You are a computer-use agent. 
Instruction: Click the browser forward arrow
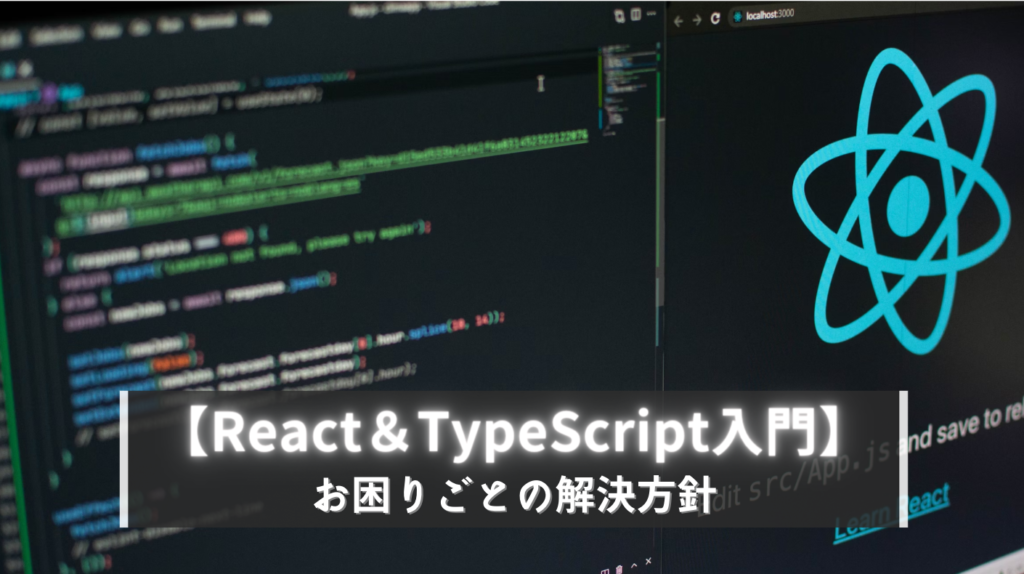[697, 20]
